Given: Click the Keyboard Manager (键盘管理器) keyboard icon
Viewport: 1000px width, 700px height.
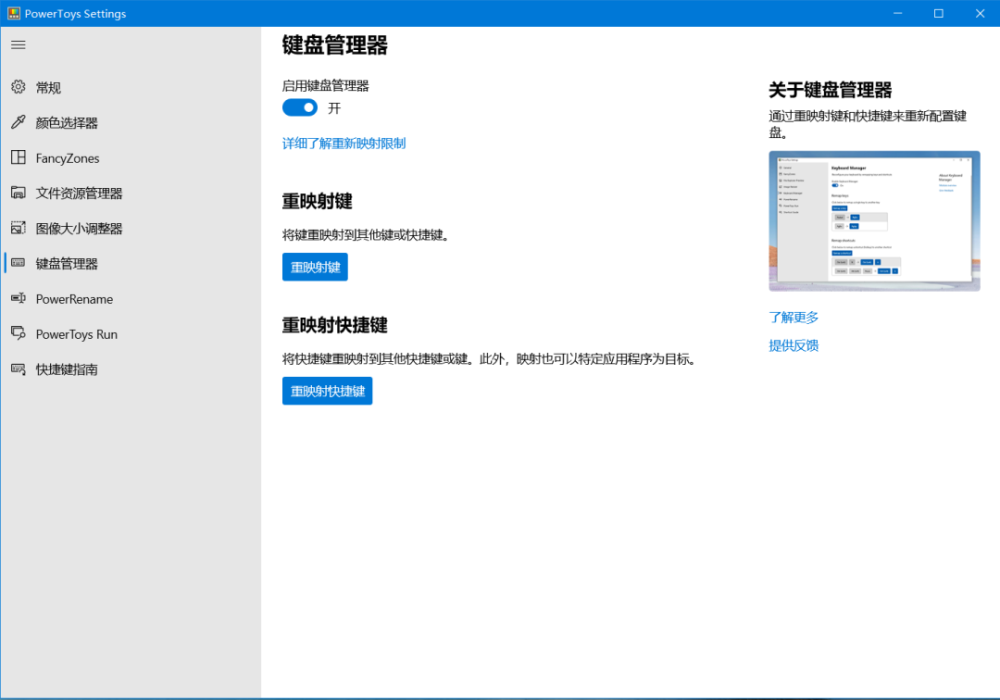Looking at the screenshot, I should (x=18, y=263).
